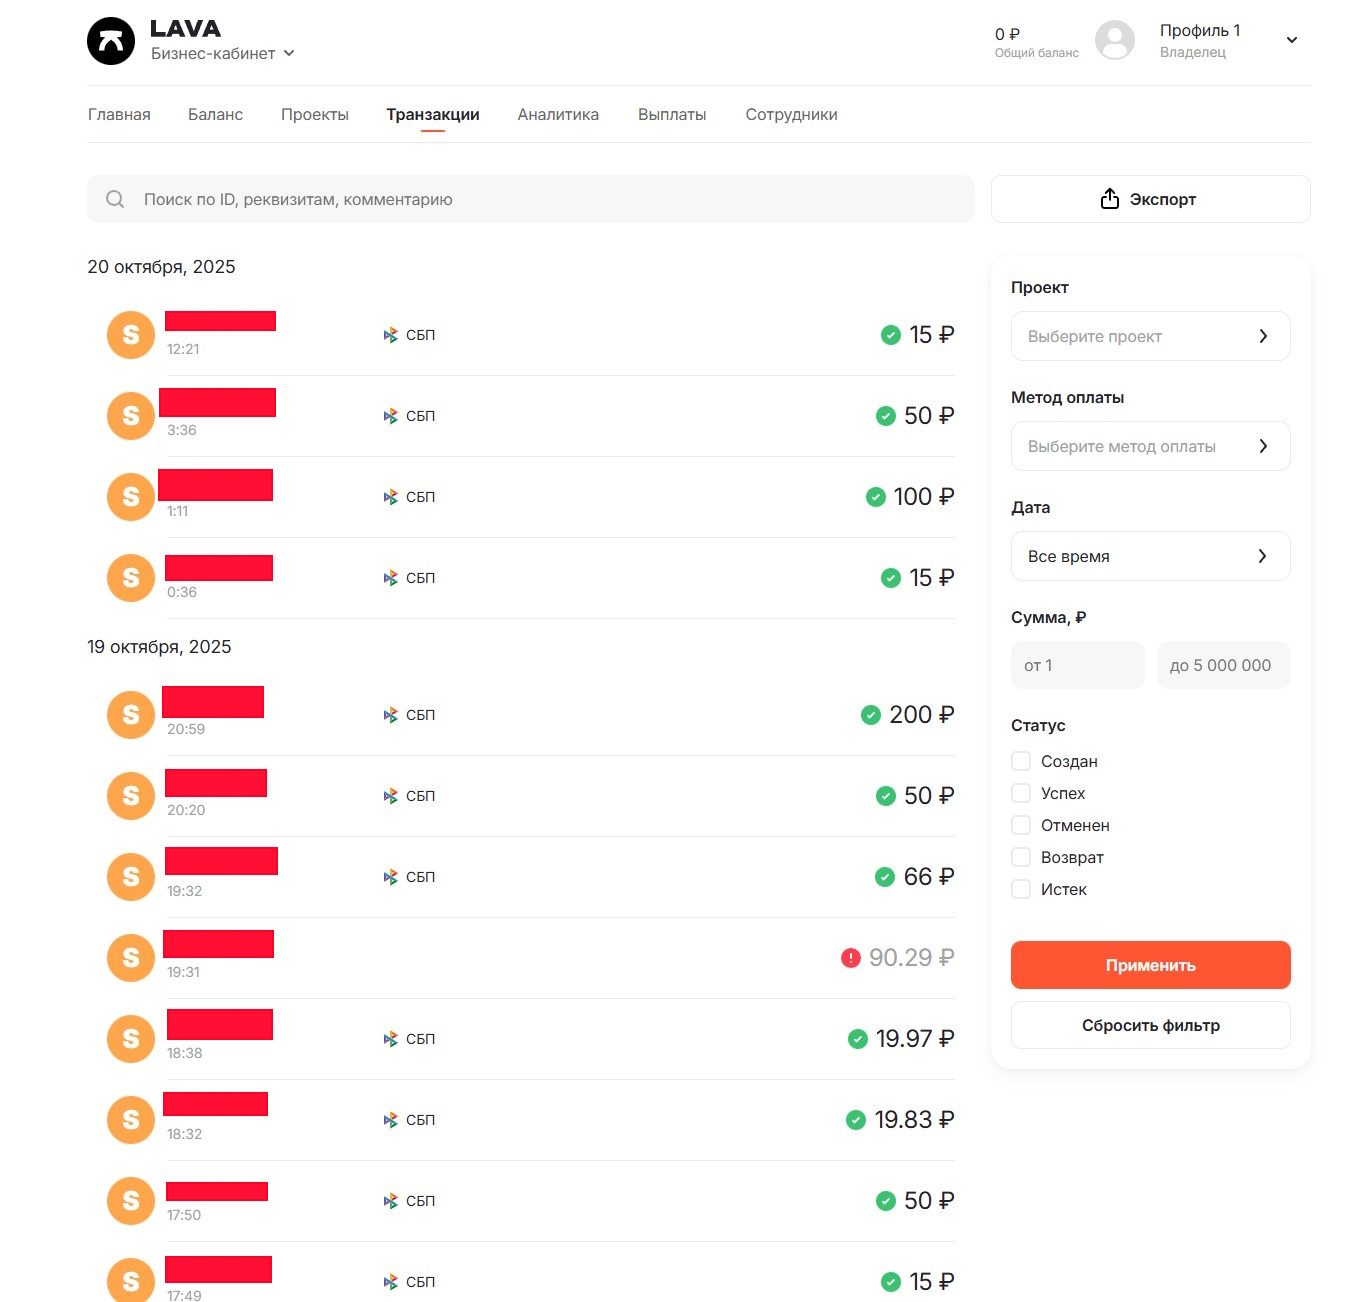Image resolution: width=1357 pixels, height=1302 pixels.
Task: Click the green check icon beside 100 ₽
Action: pyautogui.click(x=876, y=497)
